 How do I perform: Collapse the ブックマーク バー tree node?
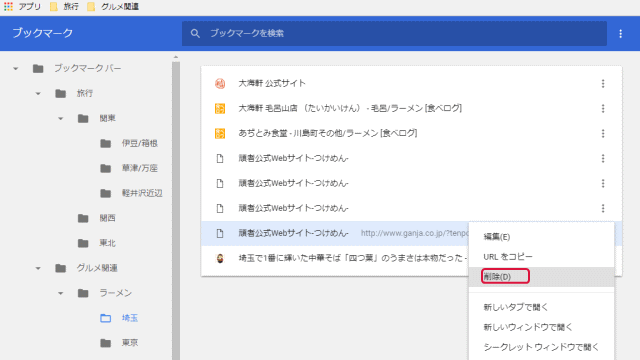(16, 69)
